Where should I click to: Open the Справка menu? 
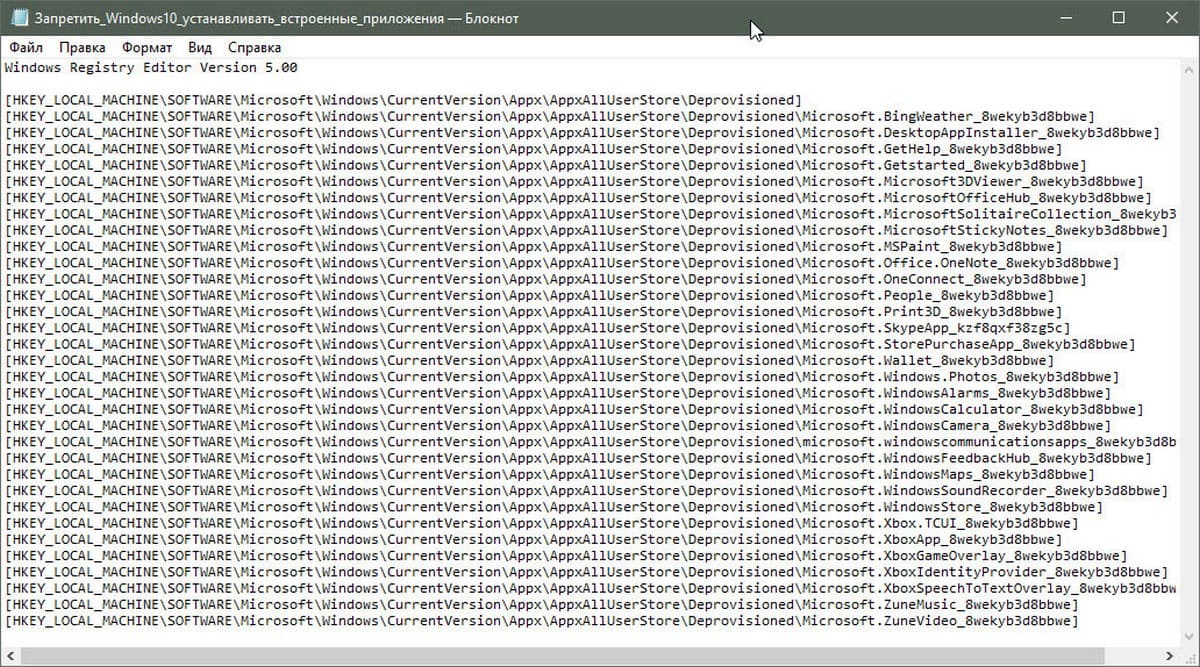[254, 47]
